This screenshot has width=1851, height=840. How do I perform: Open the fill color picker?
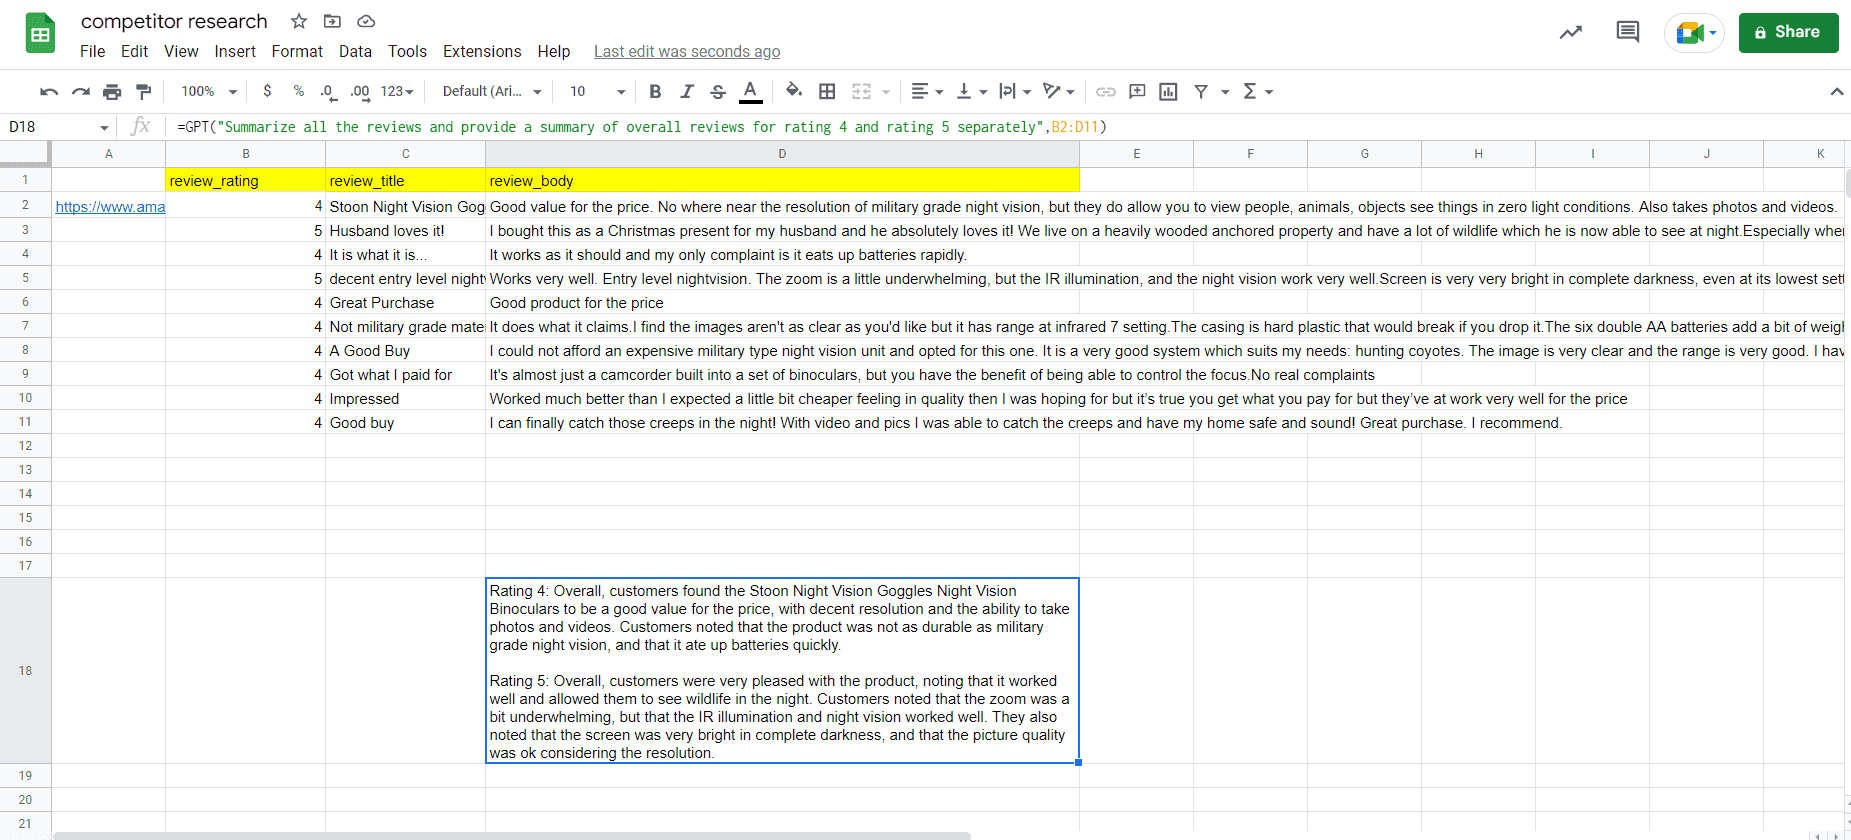(794, 92)
